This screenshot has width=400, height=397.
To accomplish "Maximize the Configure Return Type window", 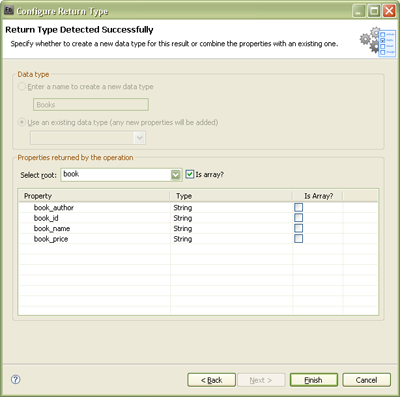I will point(374,11).
